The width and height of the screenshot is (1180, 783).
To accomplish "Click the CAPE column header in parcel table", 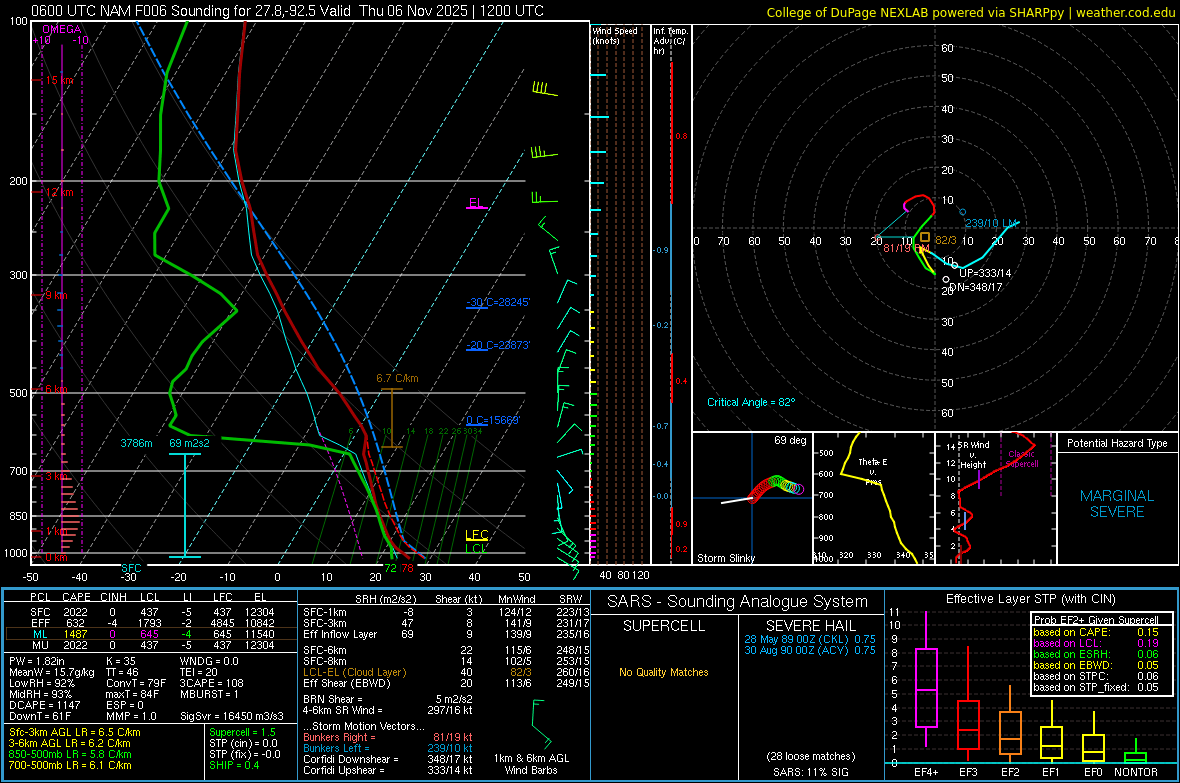I will (x=76, y=597).
